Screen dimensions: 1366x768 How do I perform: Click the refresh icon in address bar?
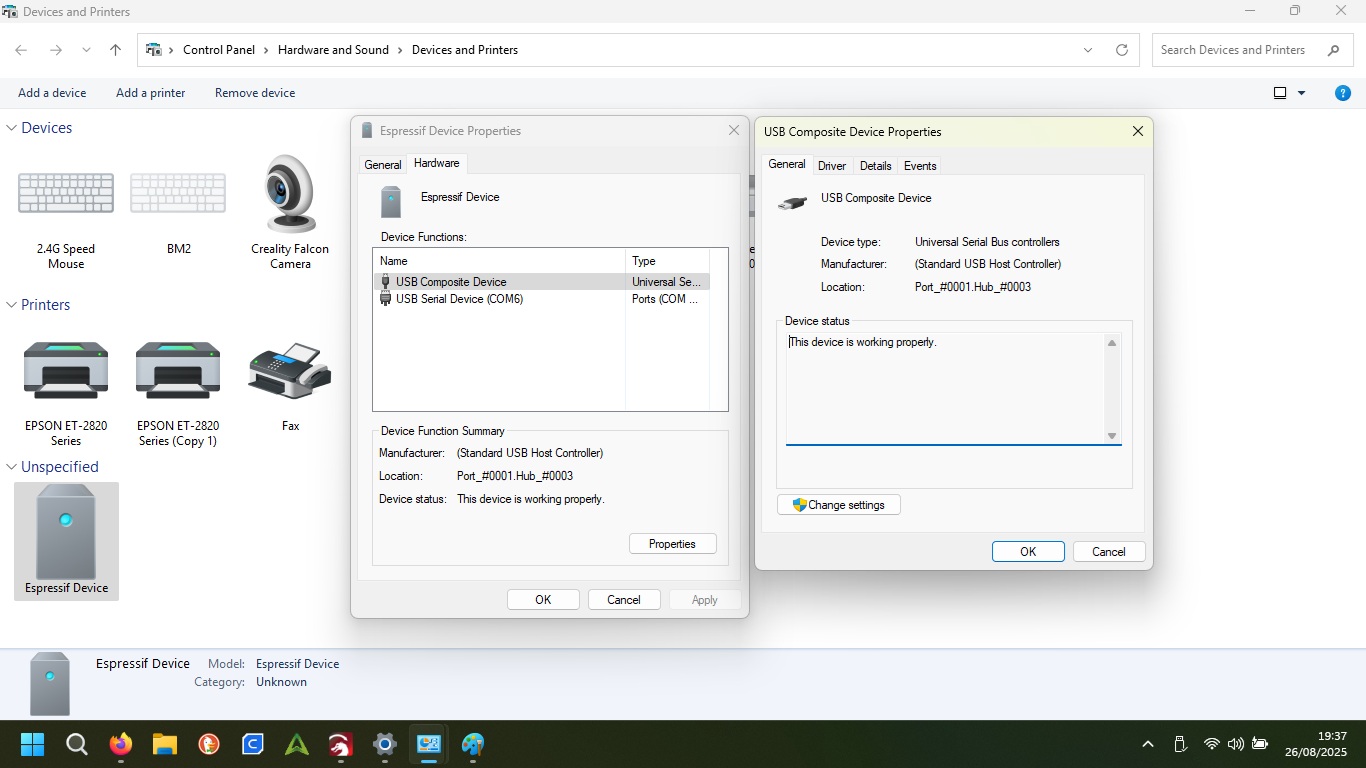(1122, 50)
